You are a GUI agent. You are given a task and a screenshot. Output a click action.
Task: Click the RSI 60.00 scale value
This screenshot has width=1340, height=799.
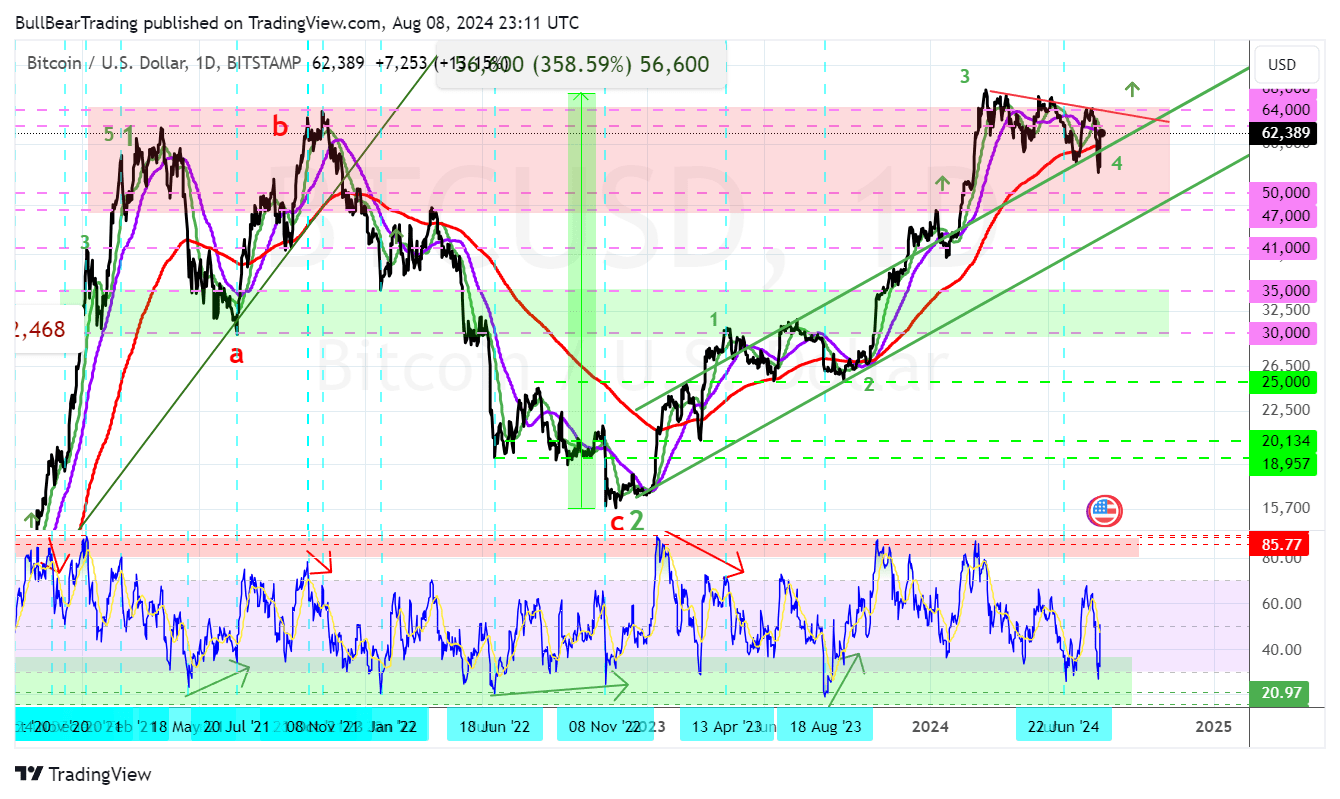click(x=1281, y=603)
